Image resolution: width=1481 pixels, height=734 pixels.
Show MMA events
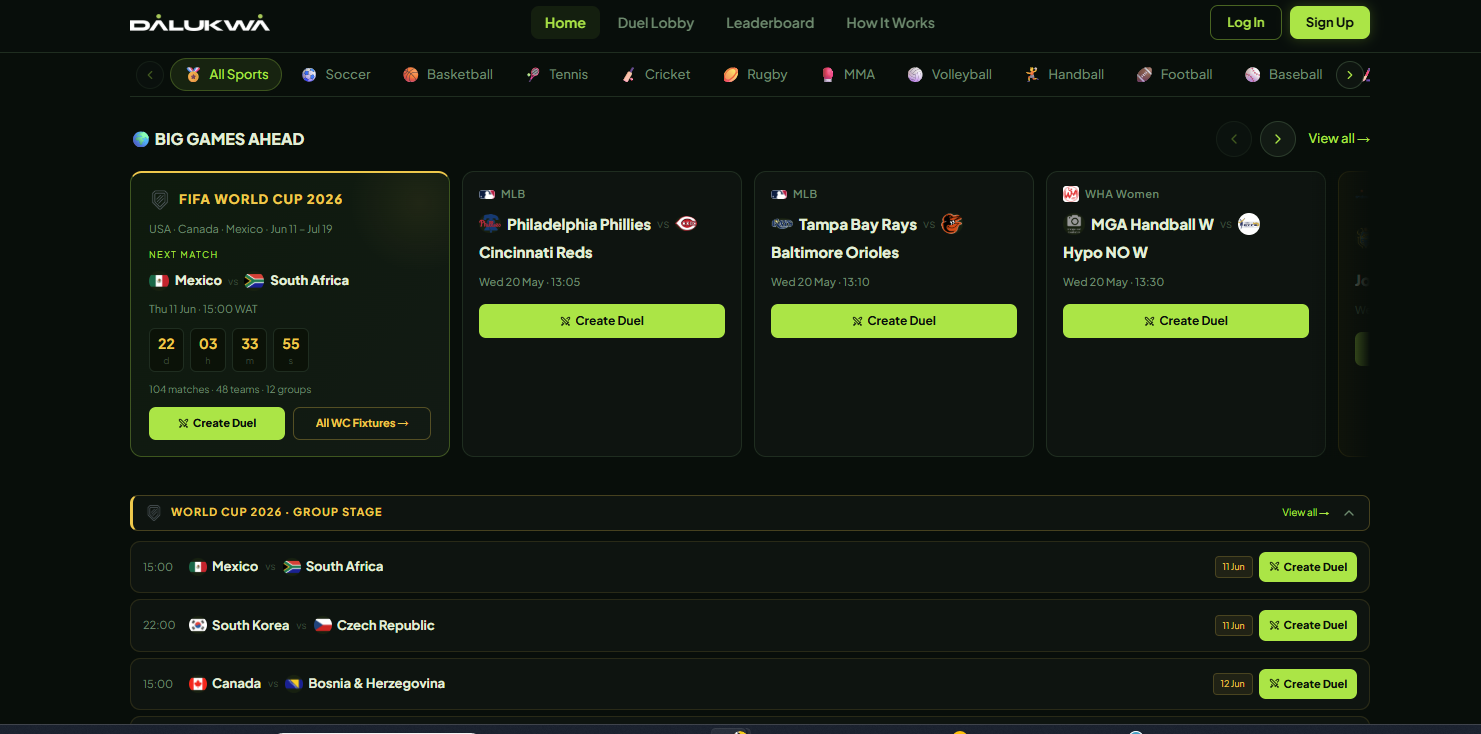click(x=848, y=75)
